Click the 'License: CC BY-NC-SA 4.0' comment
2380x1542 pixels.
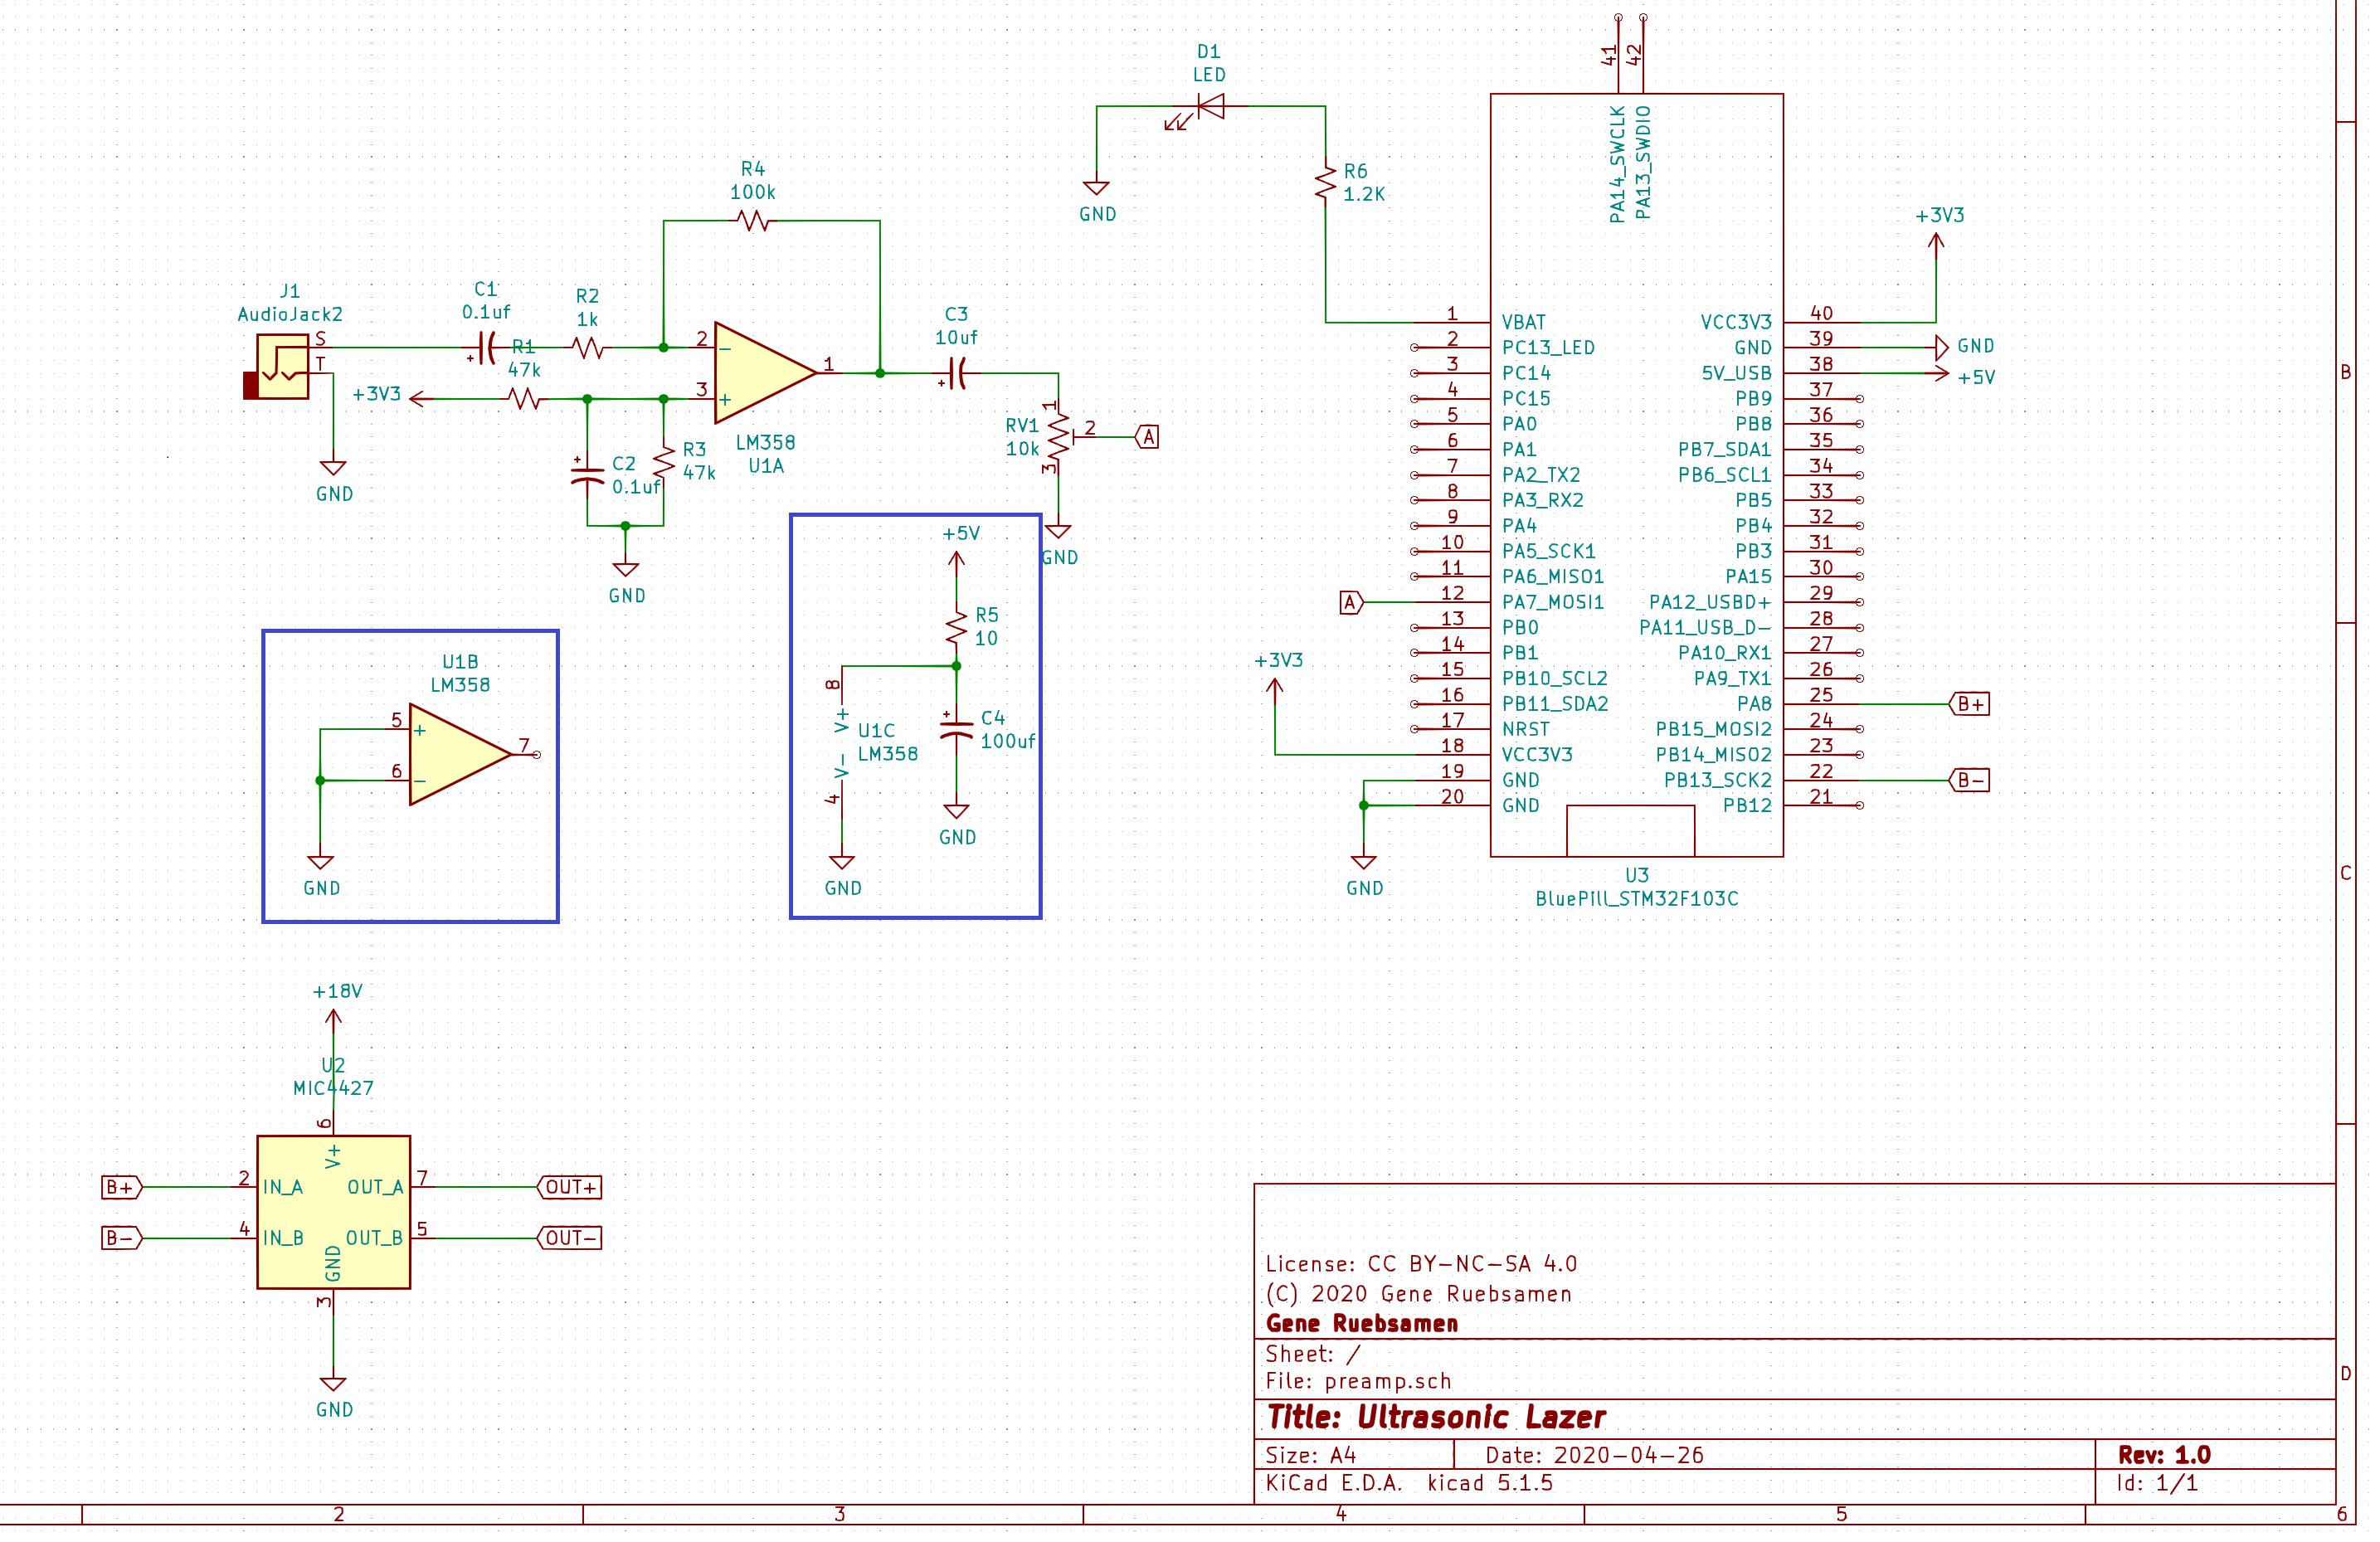pos(1422,1265)
